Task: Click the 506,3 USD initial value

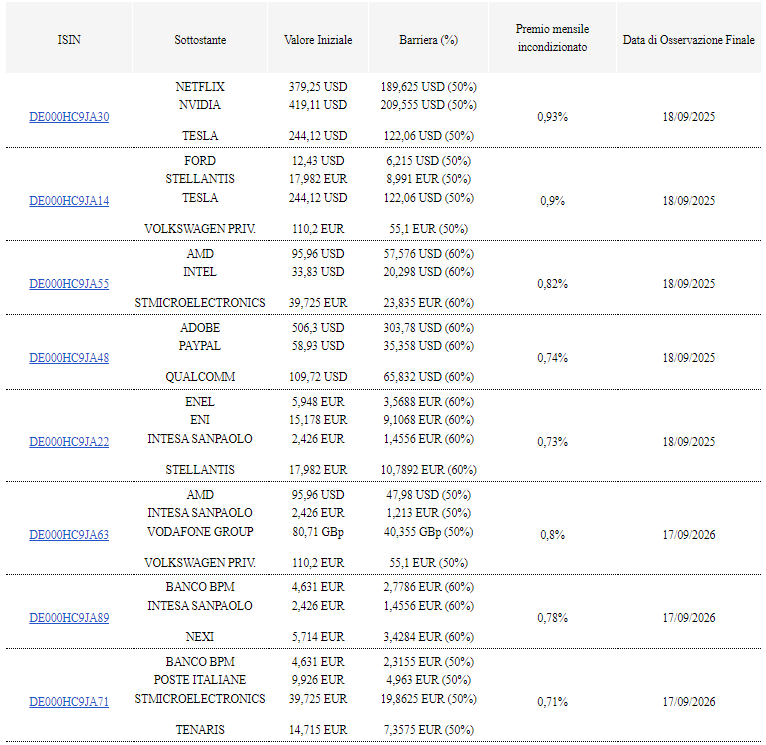Action: 318,328
